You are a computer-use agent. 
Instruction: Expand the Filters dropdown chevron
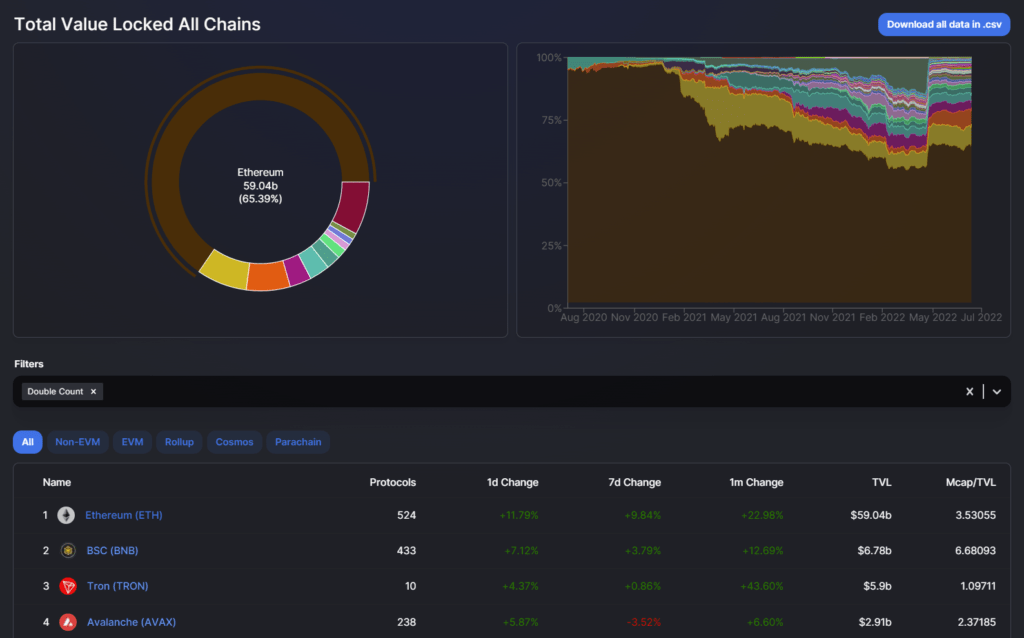[996, 392]
